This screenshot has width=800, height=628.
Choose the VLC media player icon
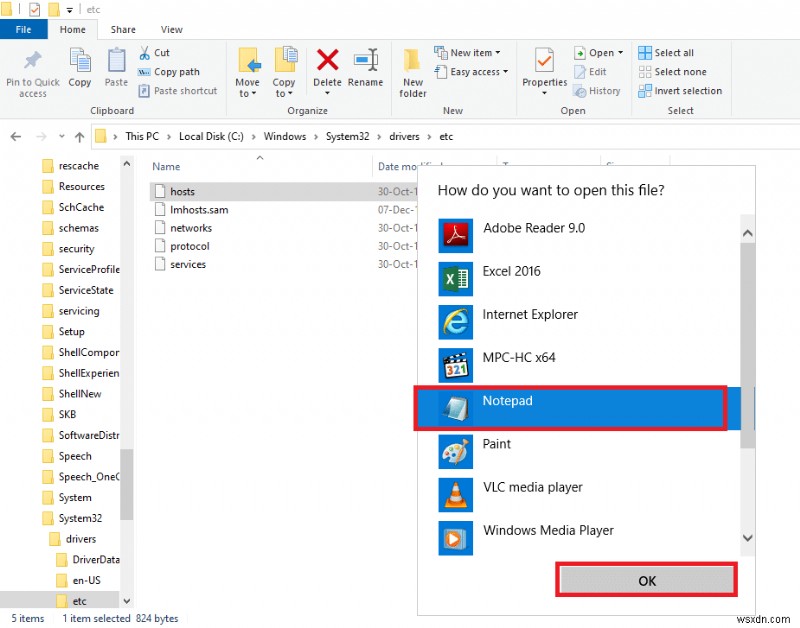pyautogui.click(x=455, y=495)
